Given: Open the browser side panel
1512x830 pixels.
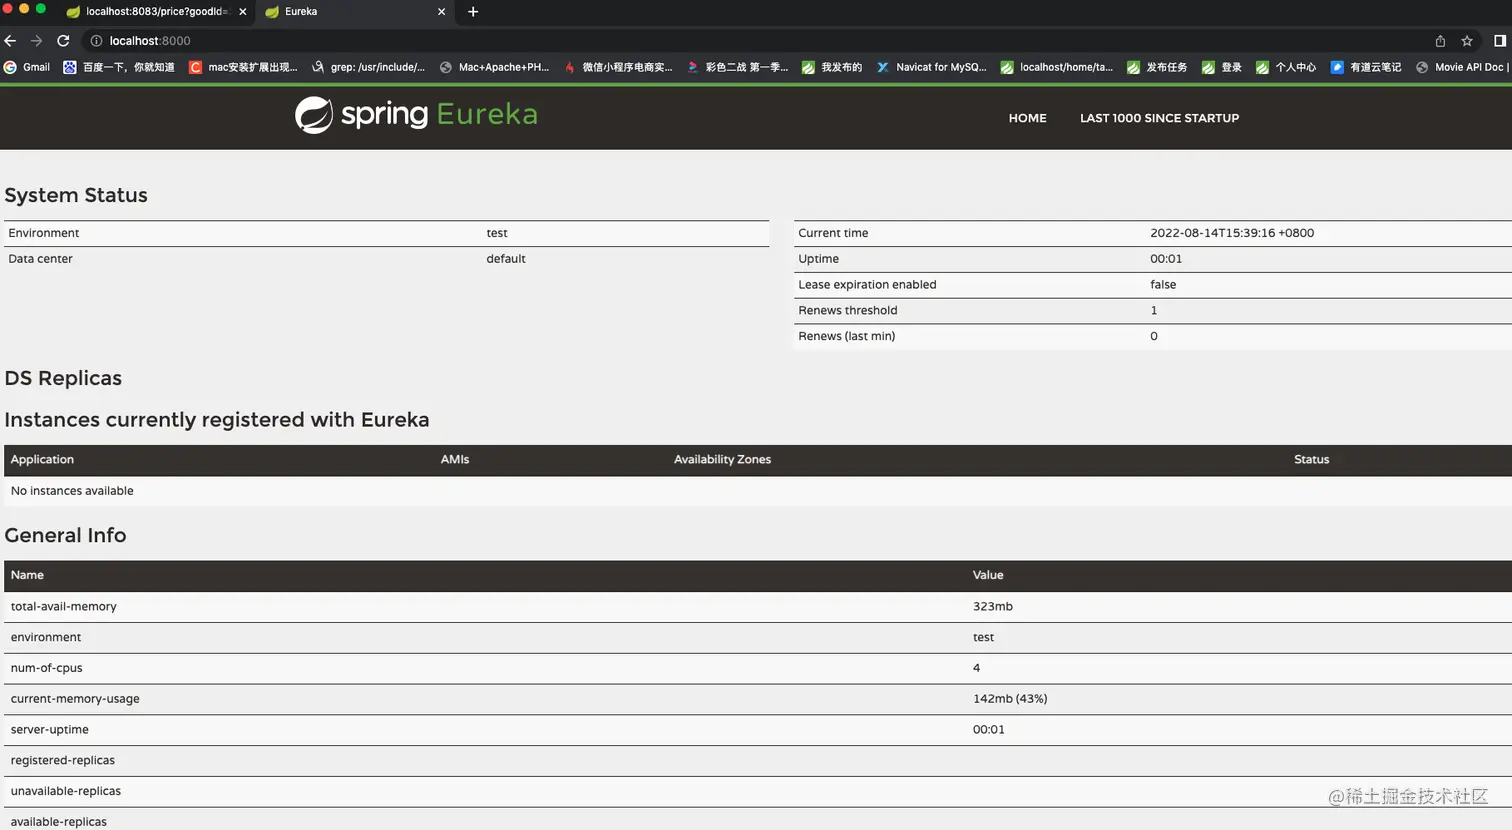Looking at the screenshot, I should pos(1500,41).
